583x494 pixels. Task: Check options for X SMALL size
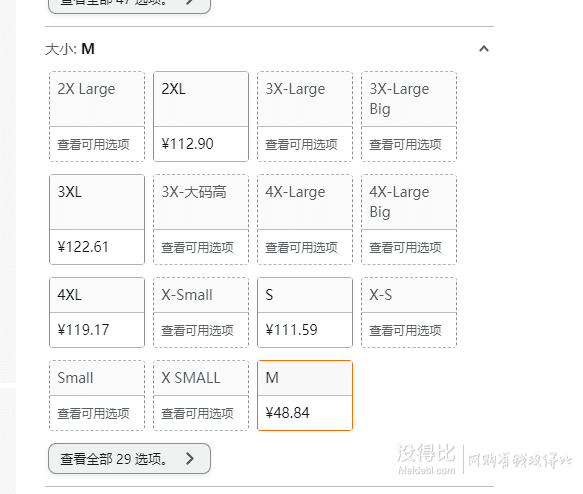201,395
